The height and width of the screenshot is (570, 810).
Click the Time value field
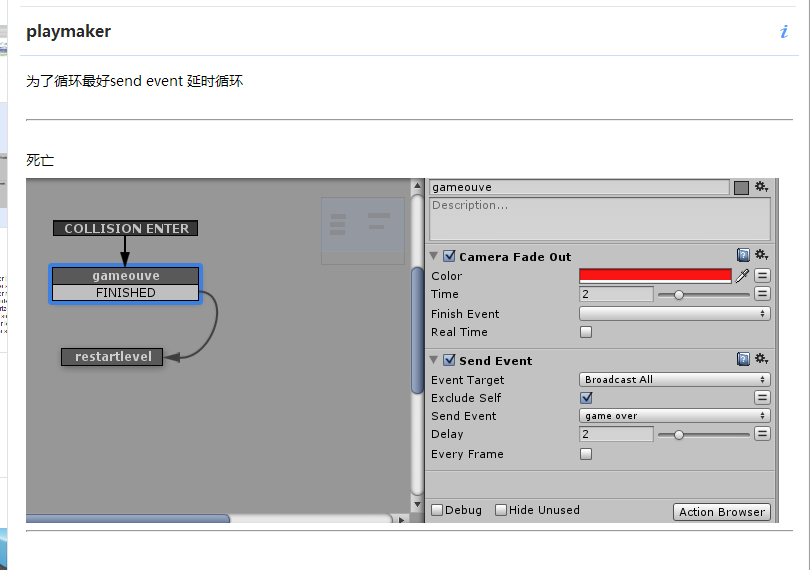[616, 294]
